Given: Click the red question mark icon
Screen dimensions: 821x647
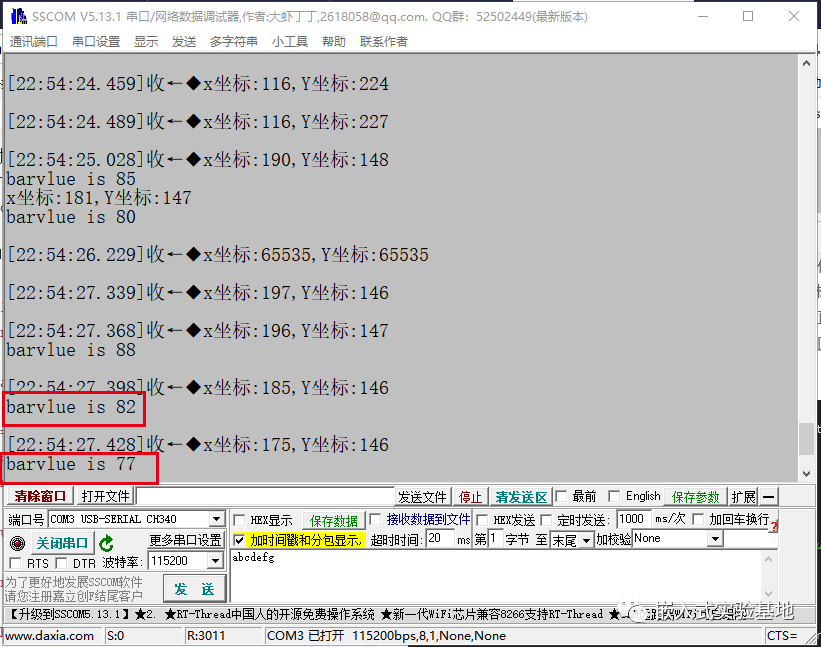Looking at the screenshot, I should [x=774, y=526].
